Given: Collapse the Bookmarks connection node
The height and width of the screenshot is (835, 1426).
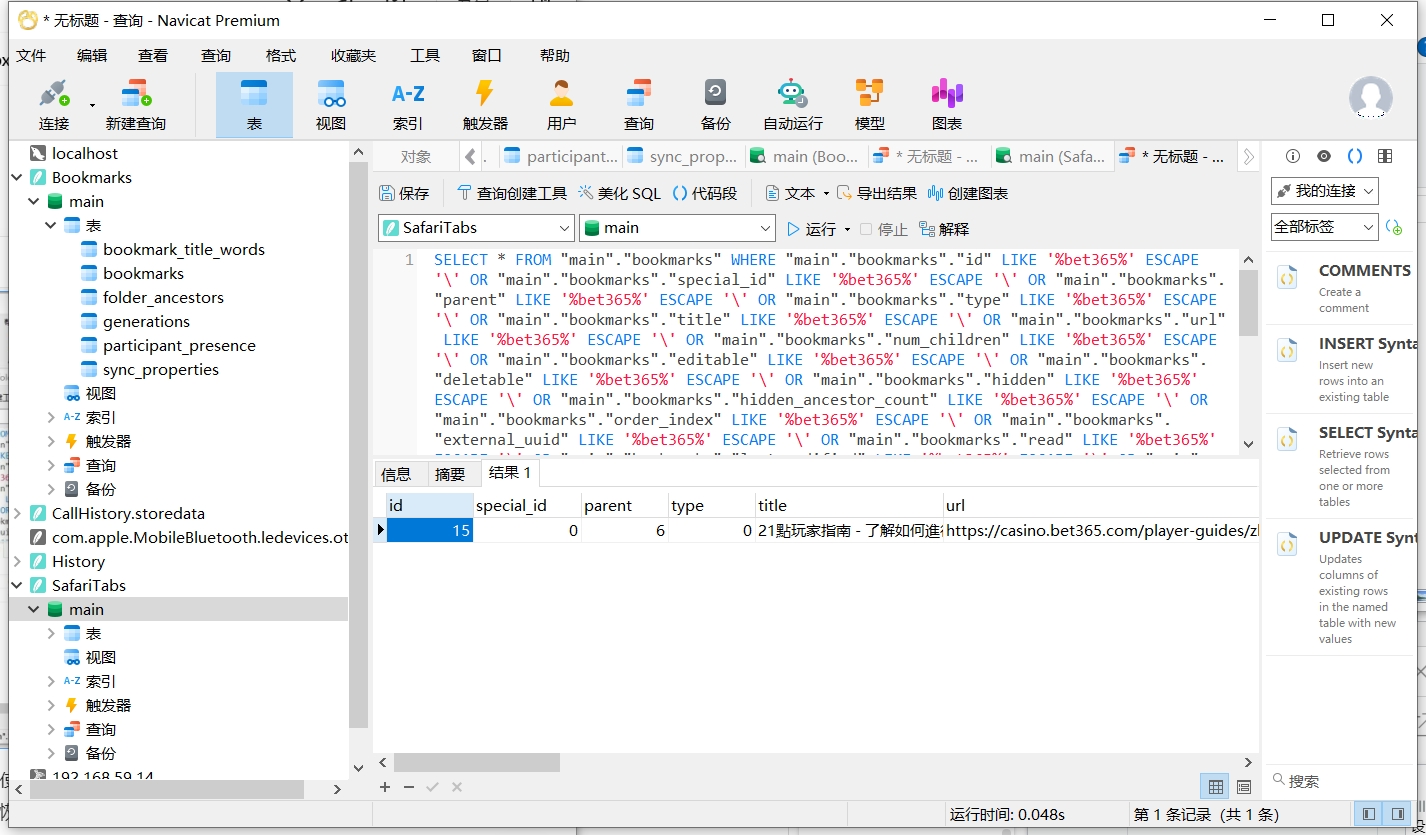Looking at the screenshot, I should pos(17,177).
